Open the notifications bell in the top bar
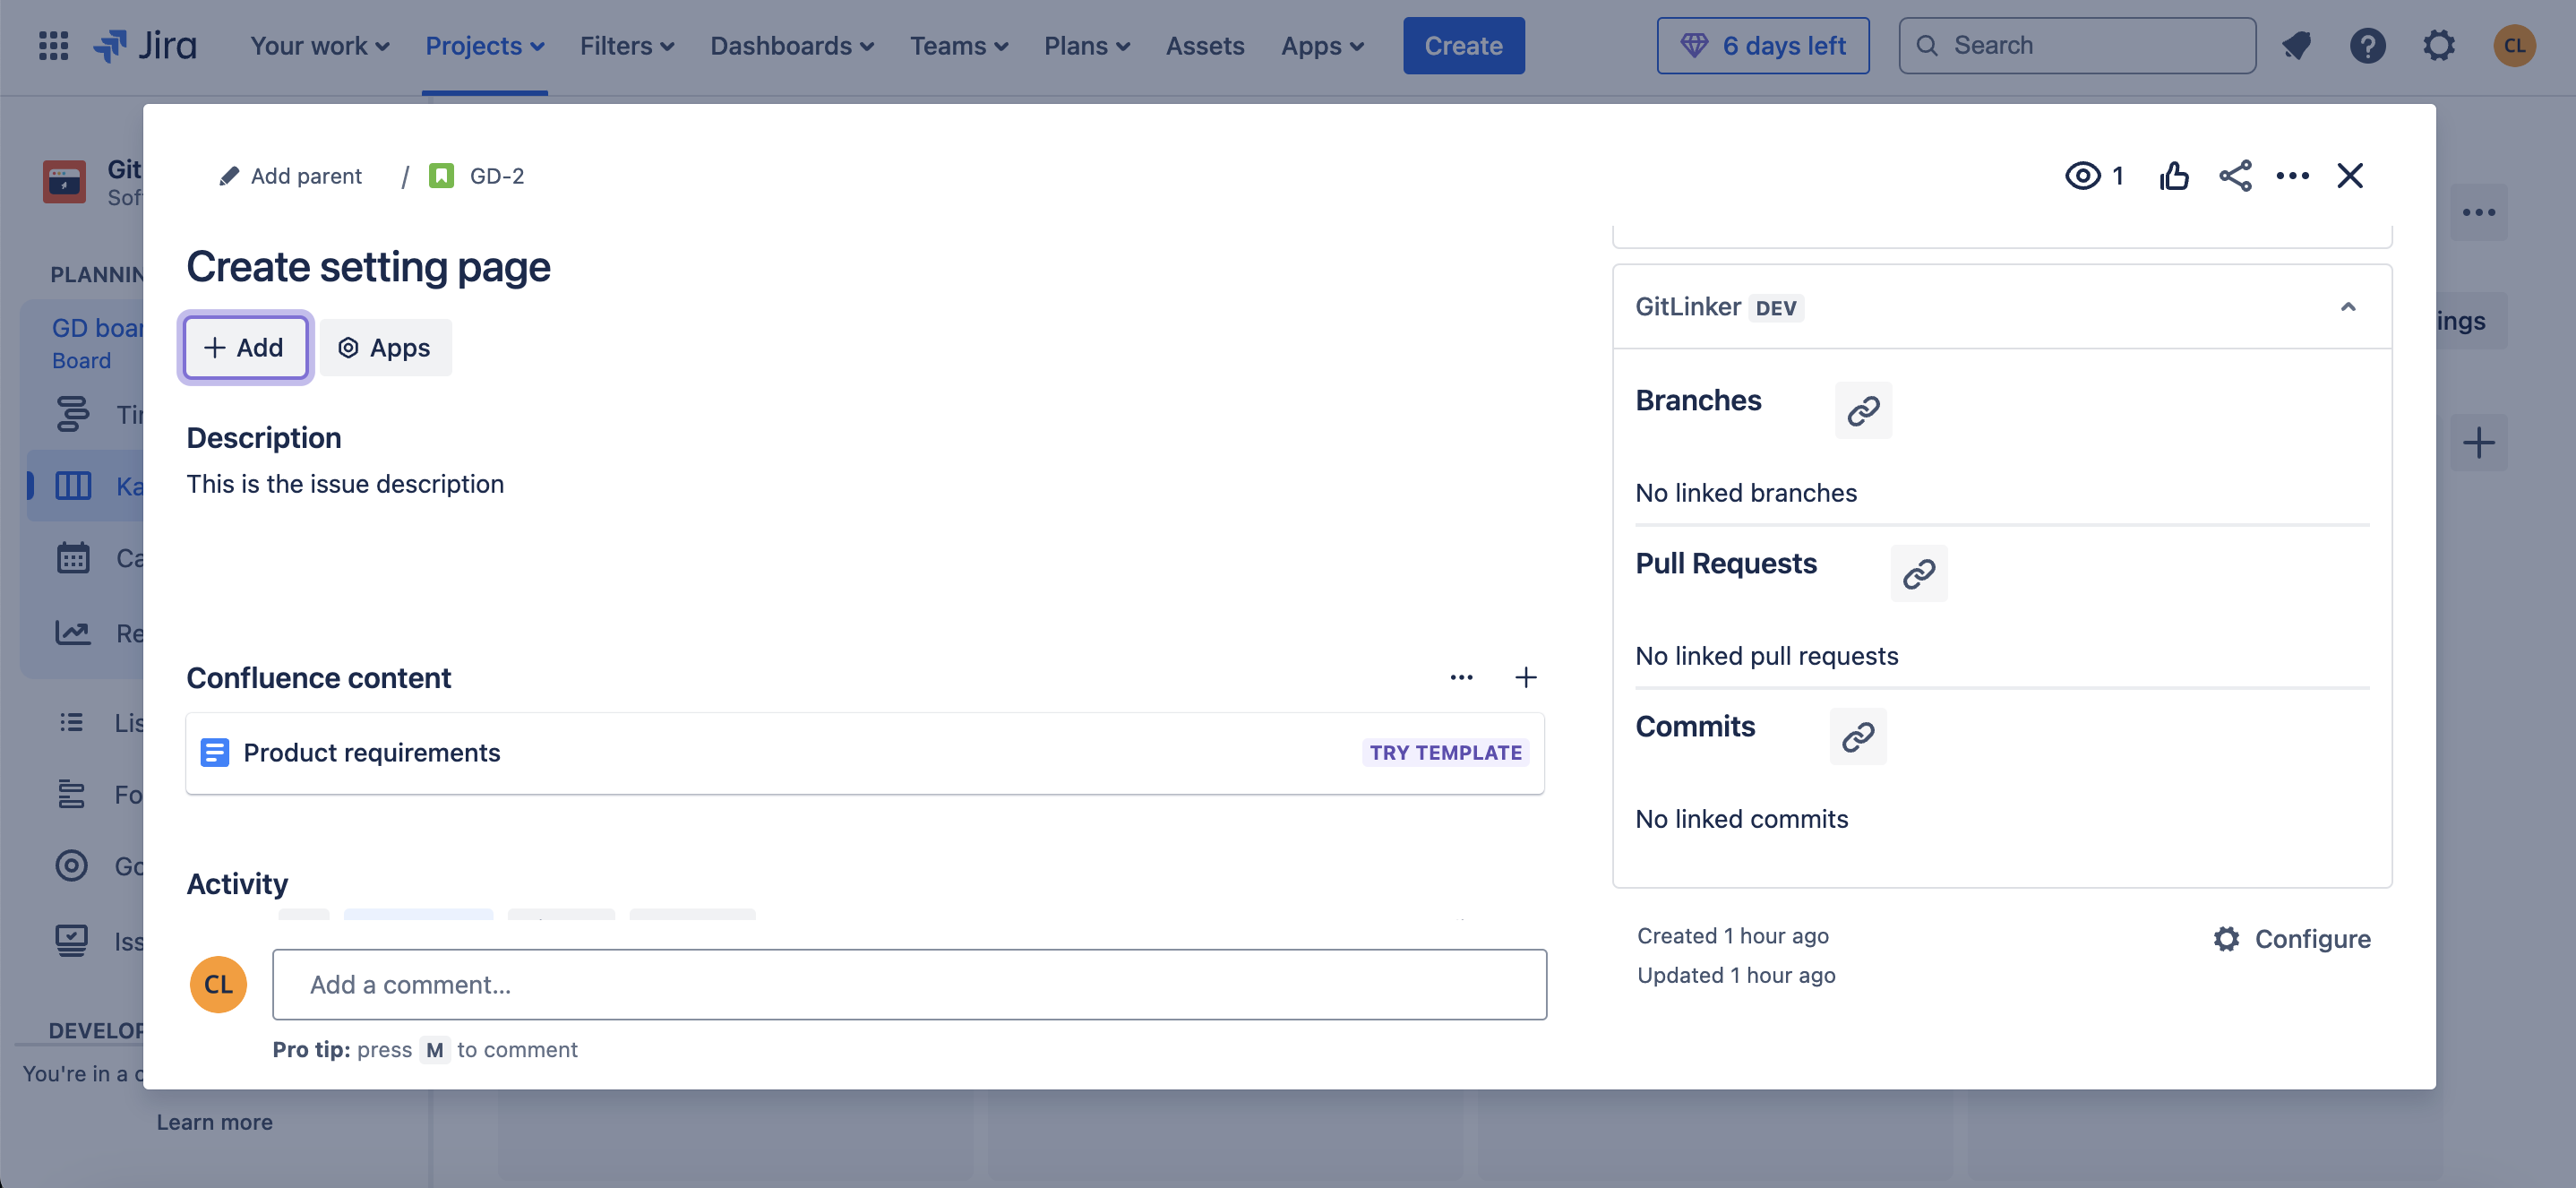This screenshot has width=2576, height=1188. coord(2296,46)
